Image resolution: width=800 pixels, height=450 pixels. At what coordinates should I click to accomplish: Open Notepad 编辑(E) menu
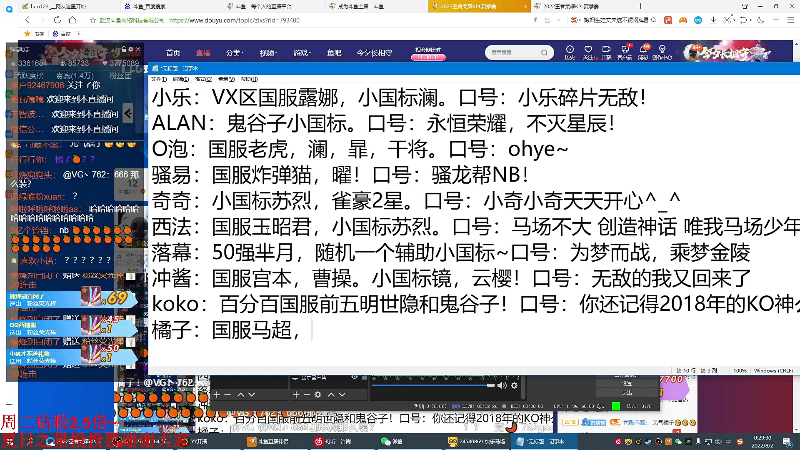click(181, 79)
